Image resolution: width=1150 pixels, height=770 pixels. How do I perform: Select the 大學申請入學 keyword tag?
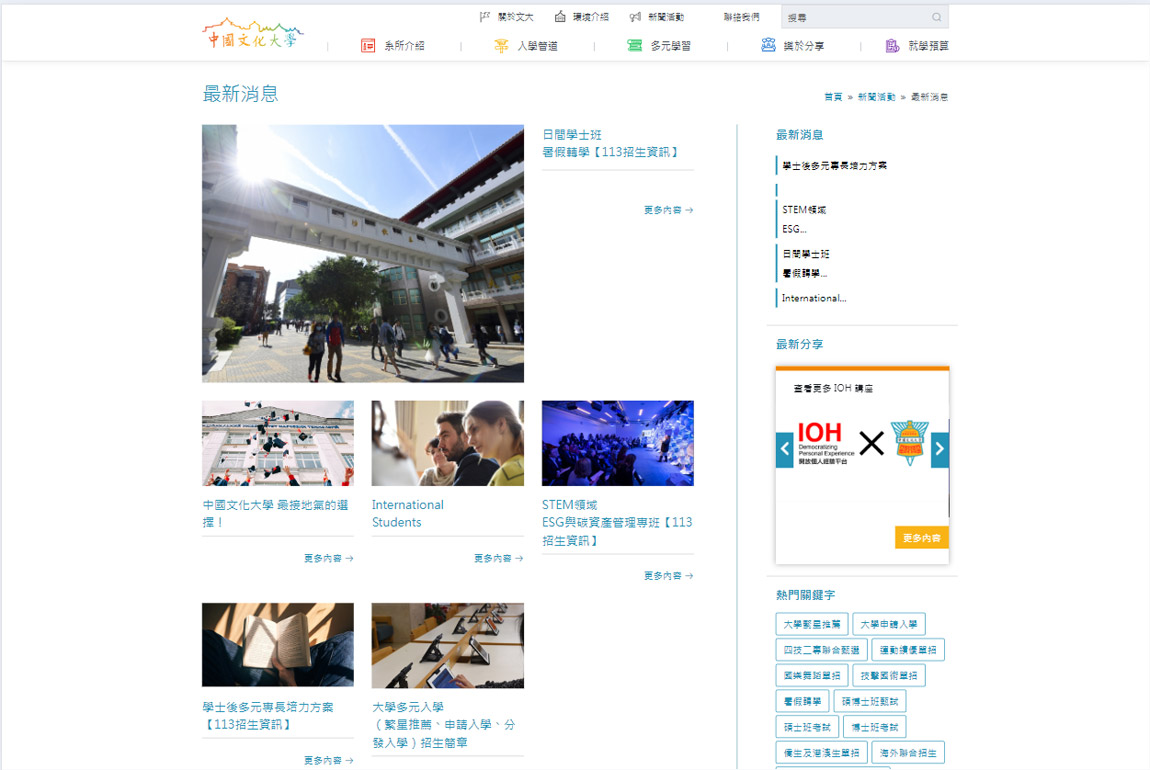click(888, 624)
